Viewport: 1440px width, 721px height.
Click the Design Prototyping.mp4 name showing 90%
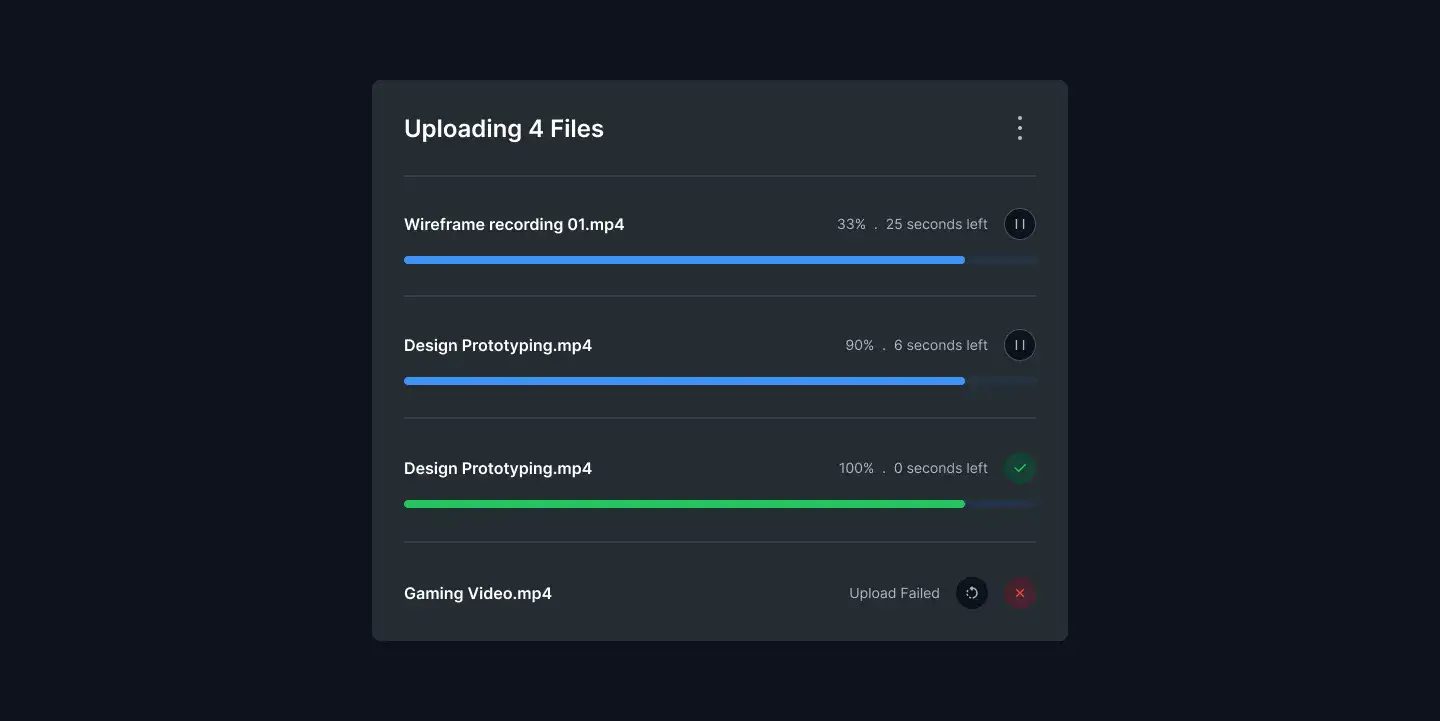(497, 345)
